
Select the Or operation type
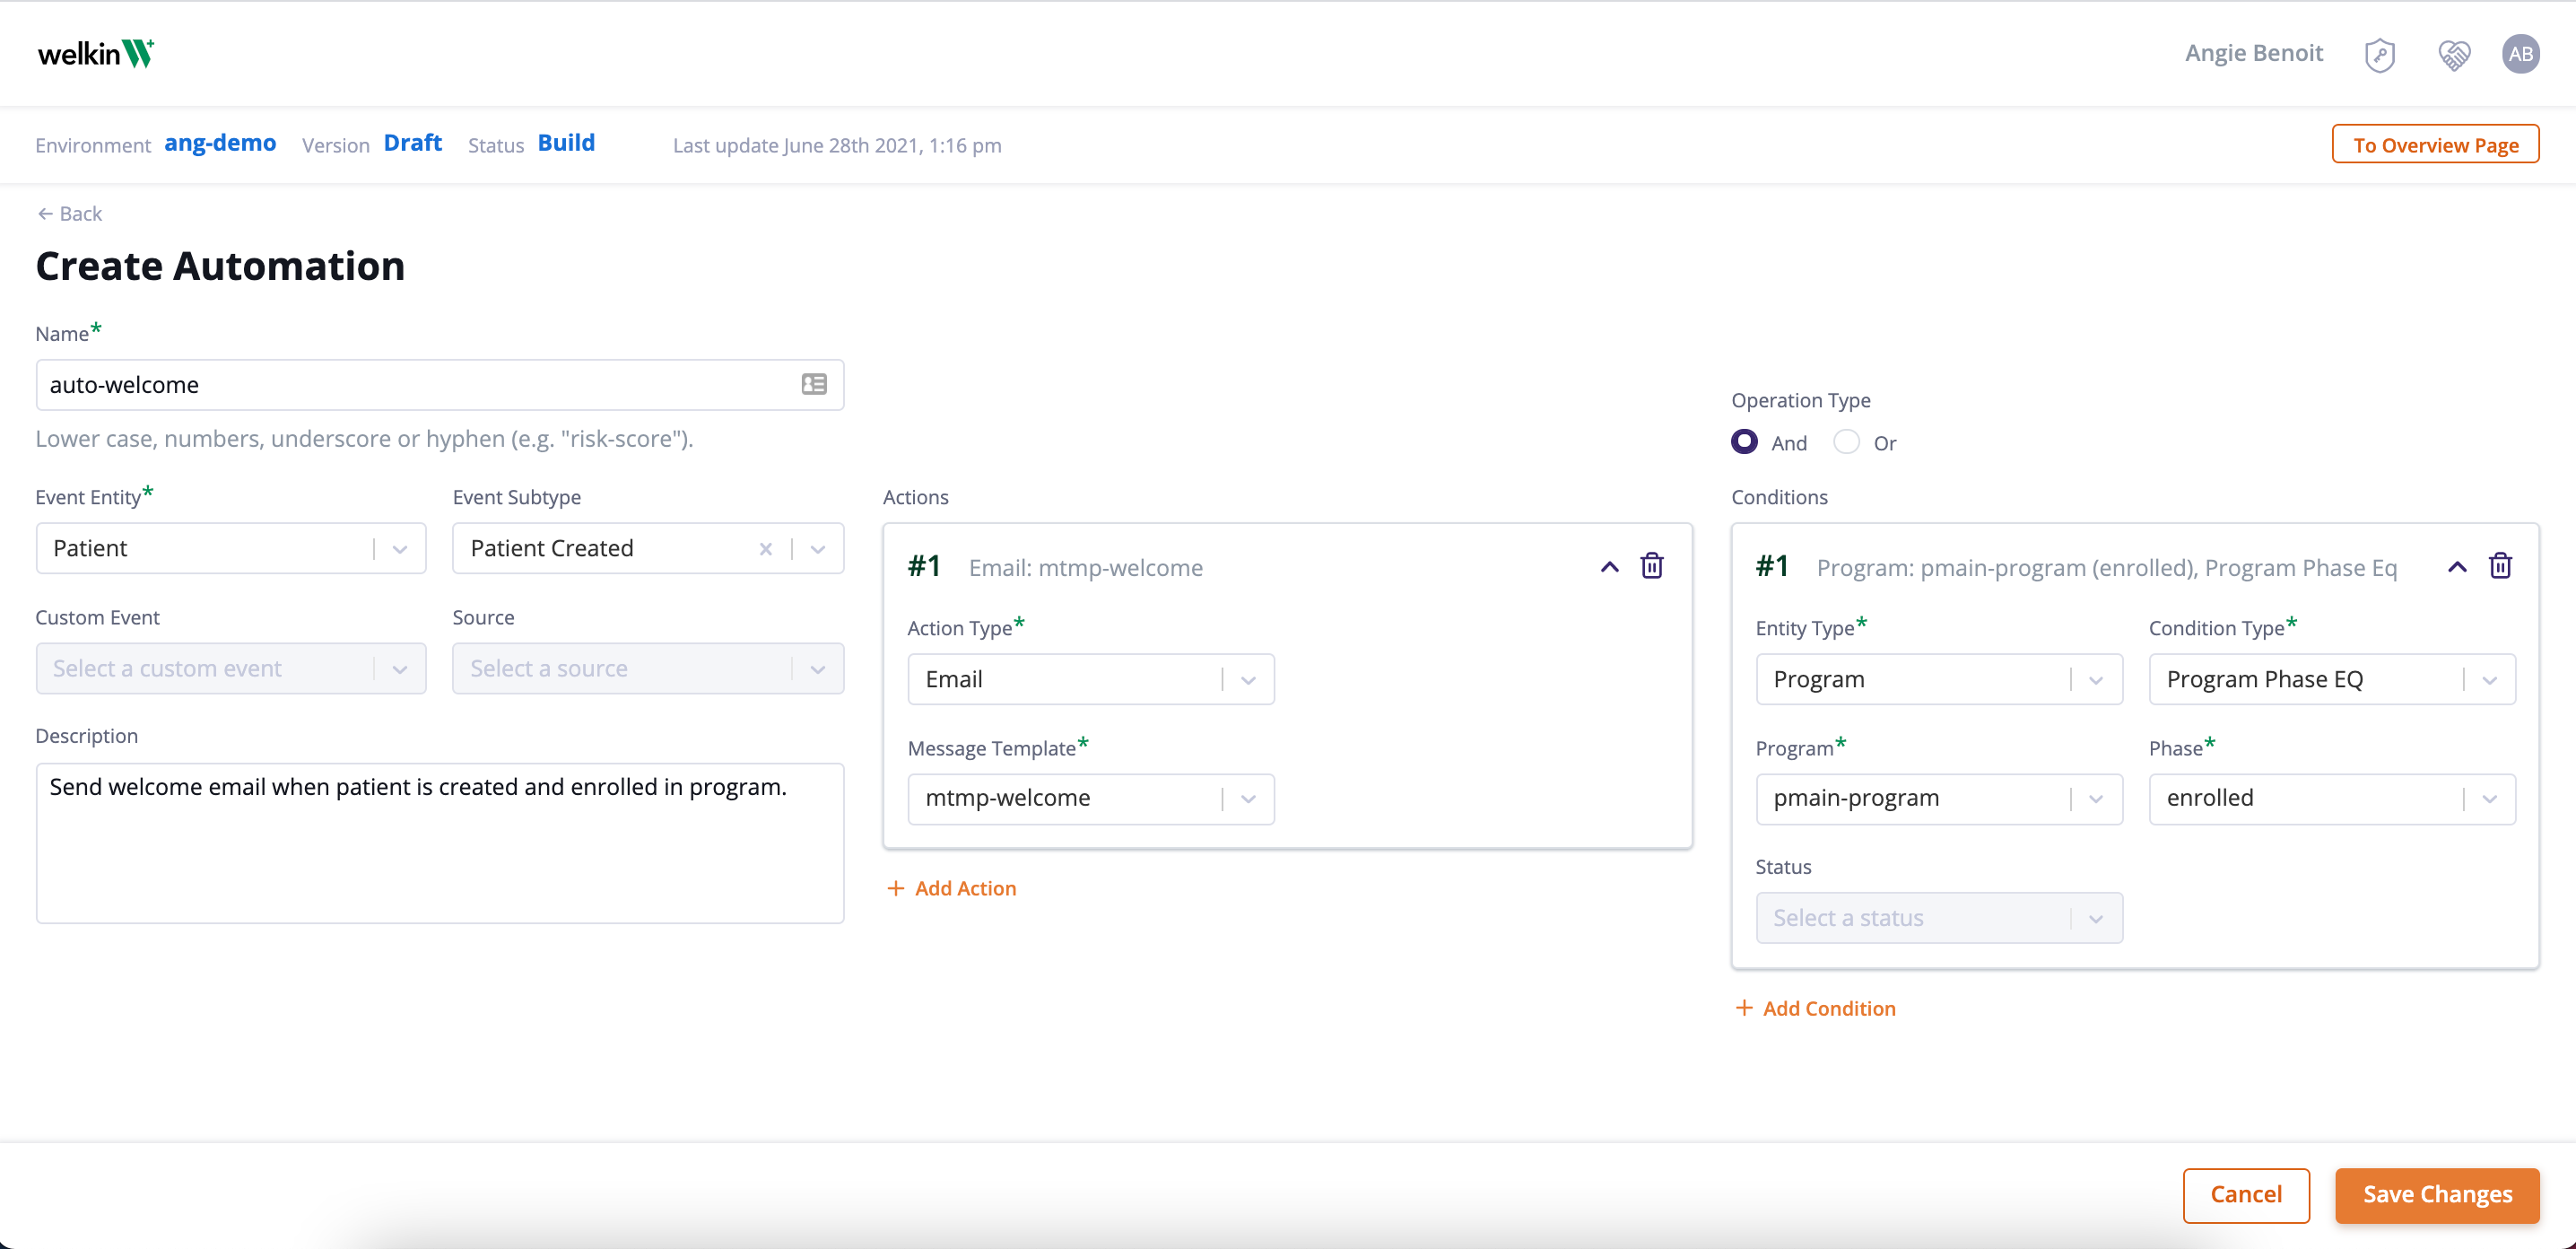(x=1846, y=441)
